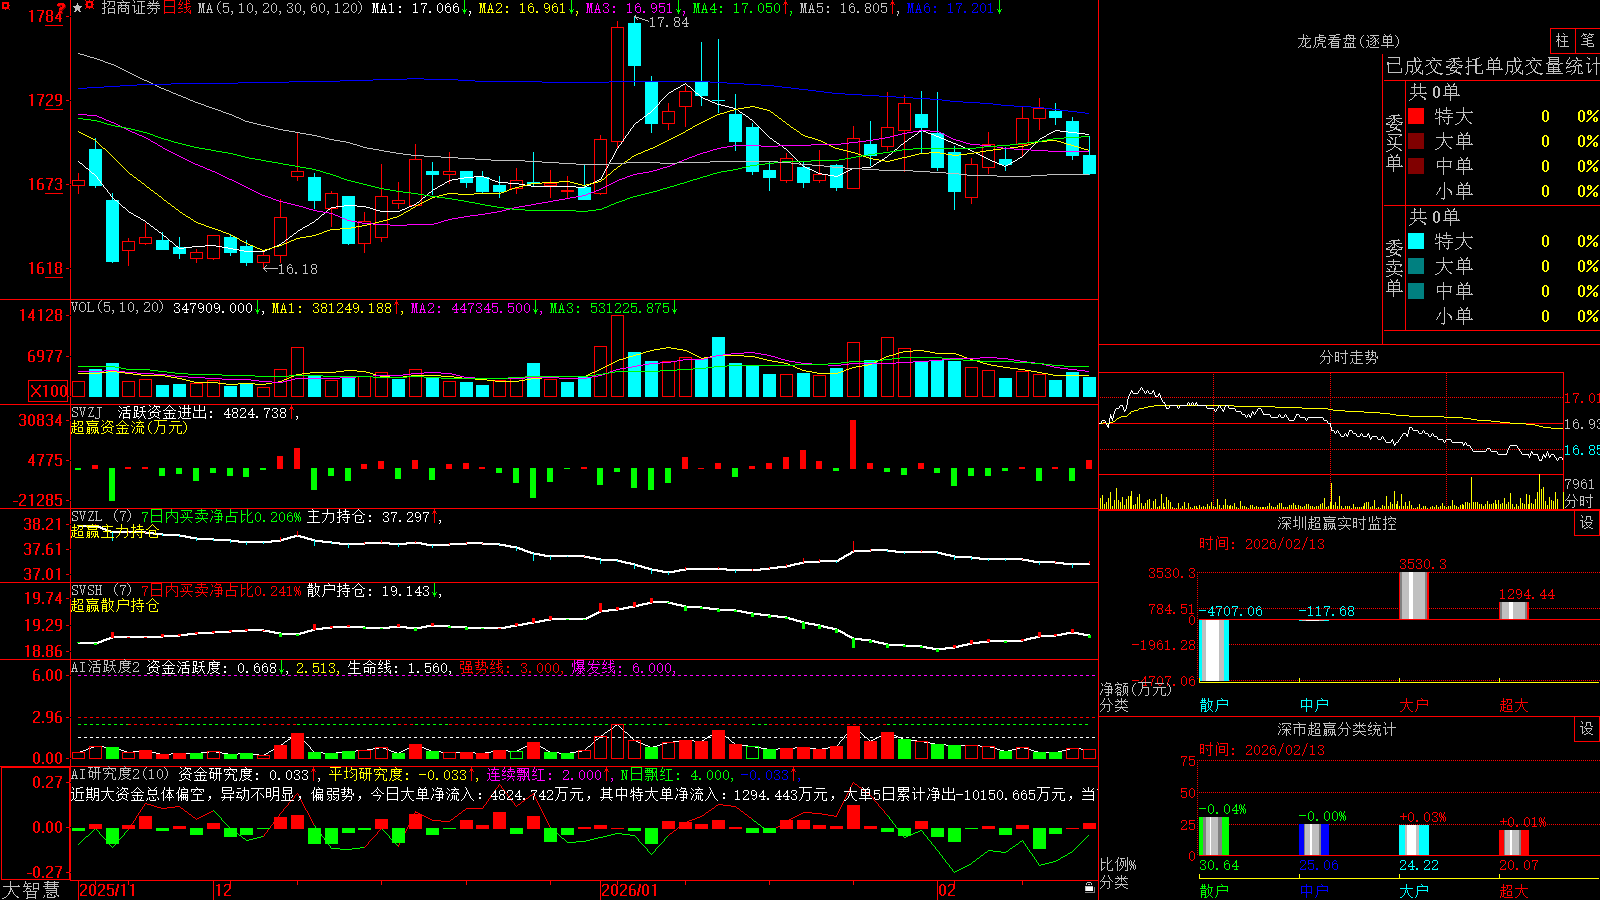Click the red question mark icon above the price axis
The height and width of the screenshot is (900, 1600).
click(x=61, y=8)
